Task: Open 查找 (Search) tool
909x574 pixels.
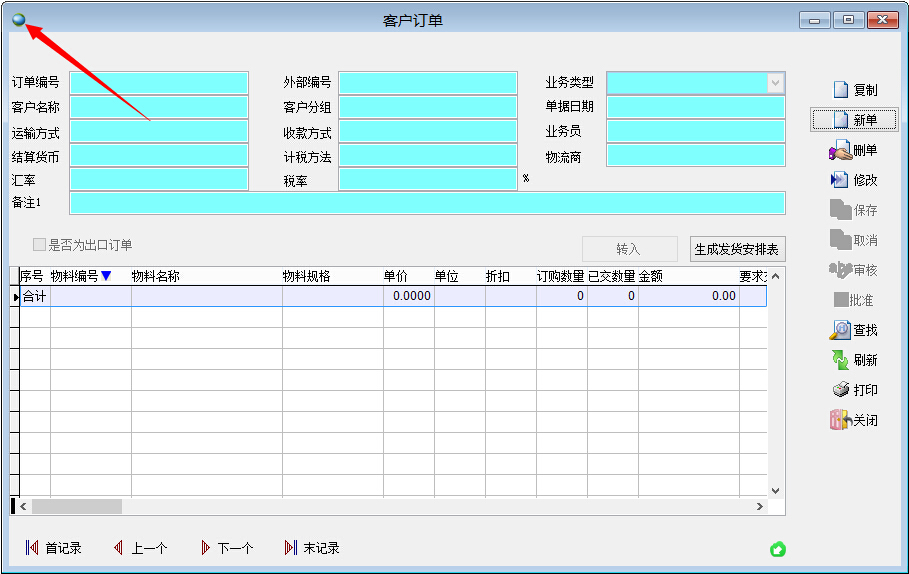Action: click(x=841, y=330)
